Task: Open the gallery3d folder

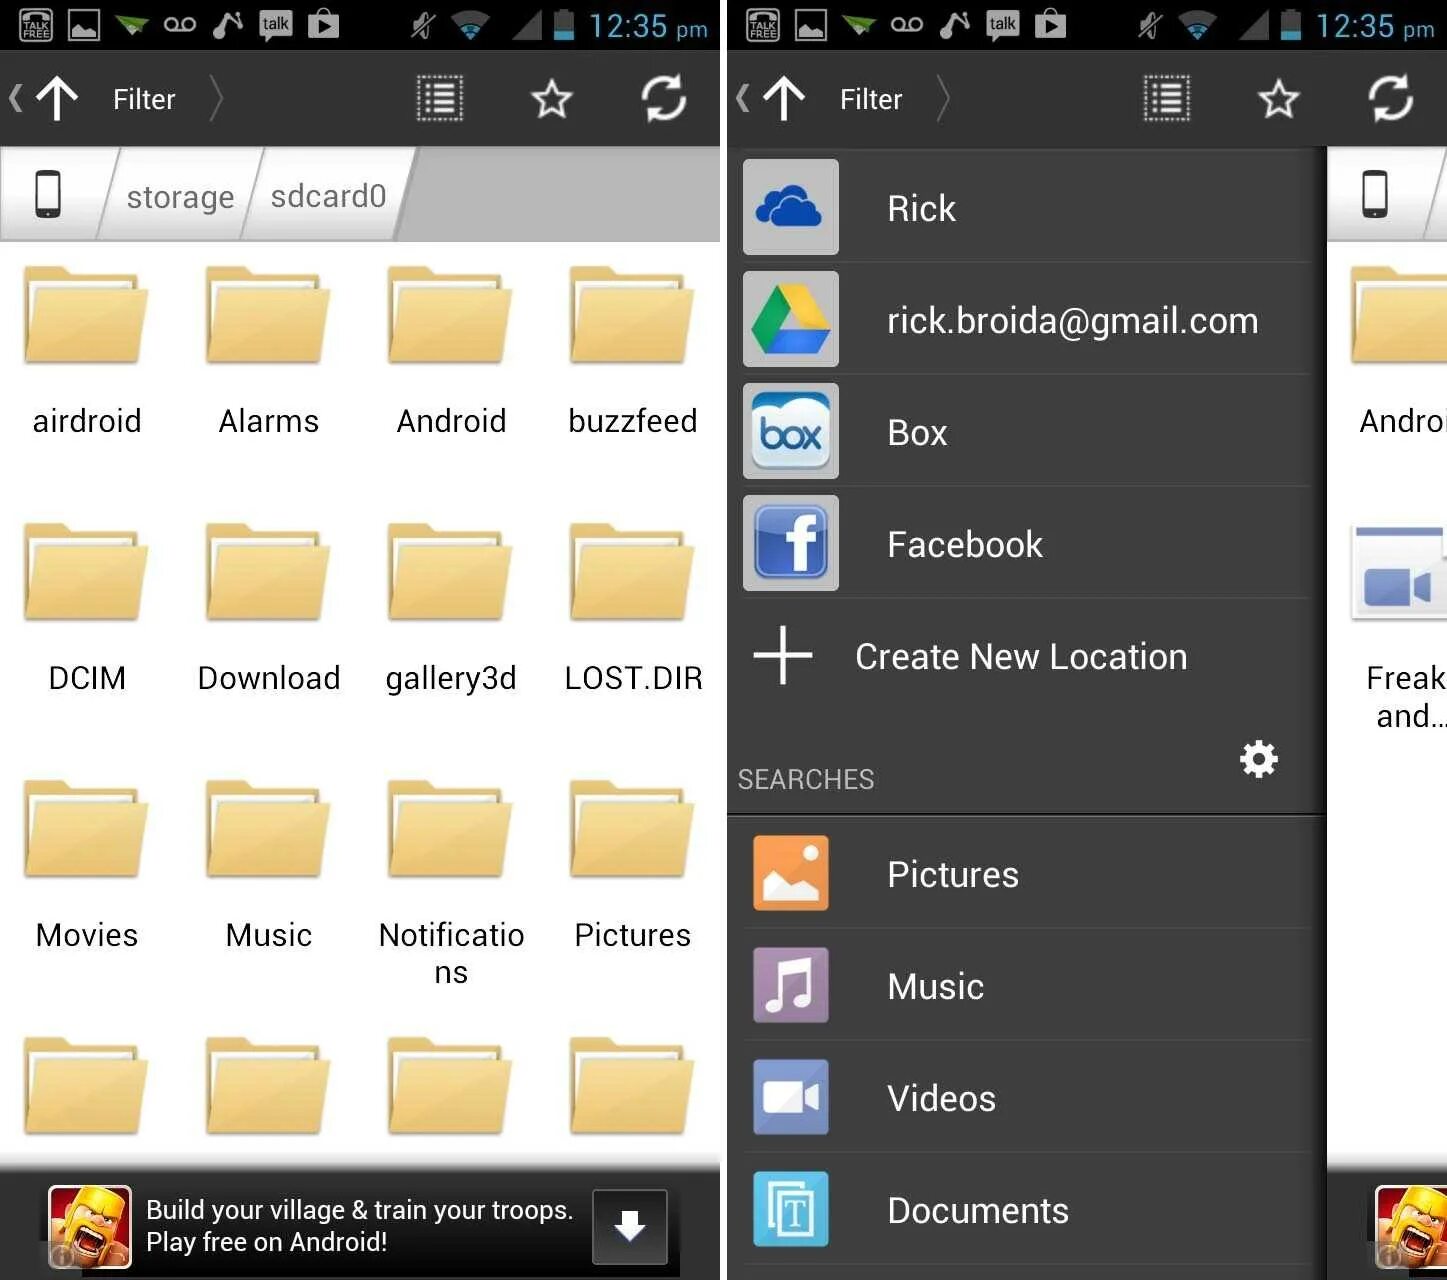Action: (451, 607)
